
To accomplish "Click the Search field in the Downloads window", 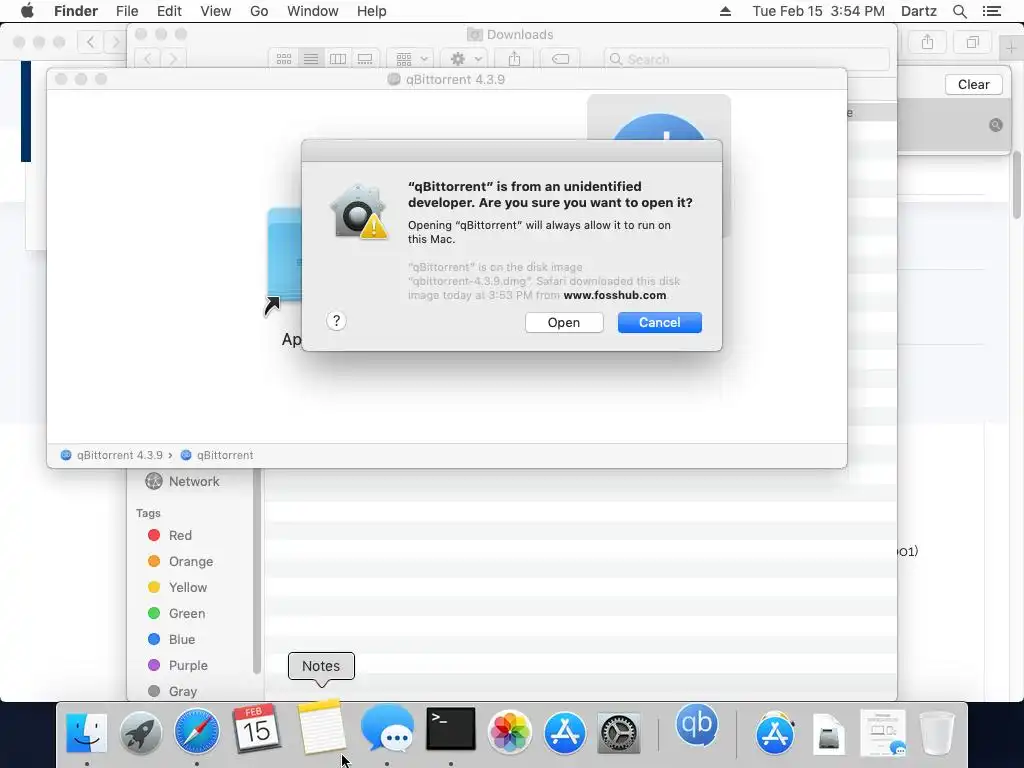I will [747, 59].
